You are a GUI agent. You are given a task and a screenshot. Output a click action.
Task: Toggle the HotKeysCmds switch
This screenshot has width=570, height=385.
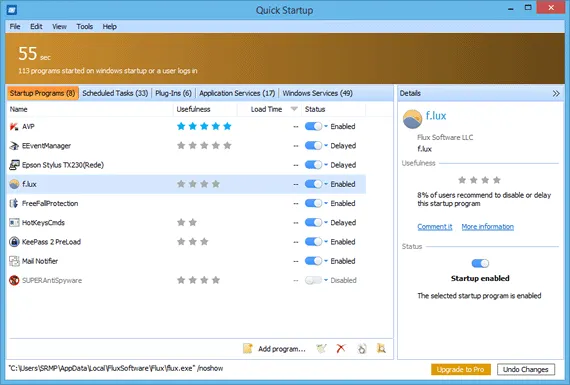pyautogui.click(x=313, y=222)
